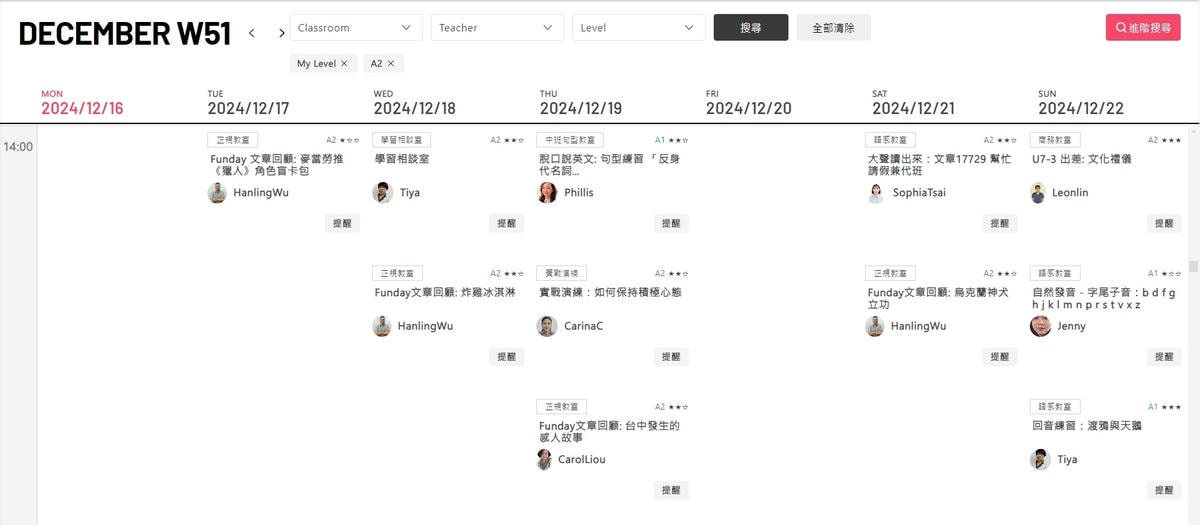
Task: Click 提醒 on Sunday 自然發音 class
Action: (x=1164, y=356)
